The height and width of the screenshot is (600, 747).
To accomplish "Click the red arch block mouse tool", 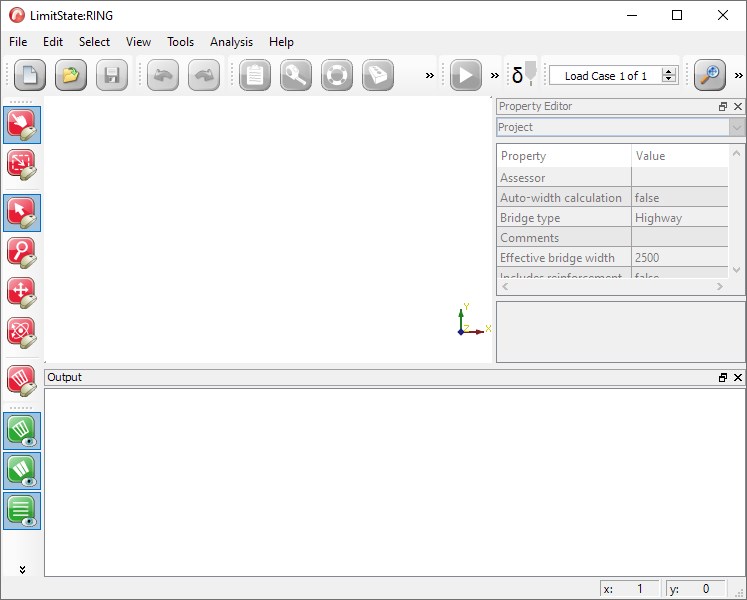I will click(x=22, y=381).
